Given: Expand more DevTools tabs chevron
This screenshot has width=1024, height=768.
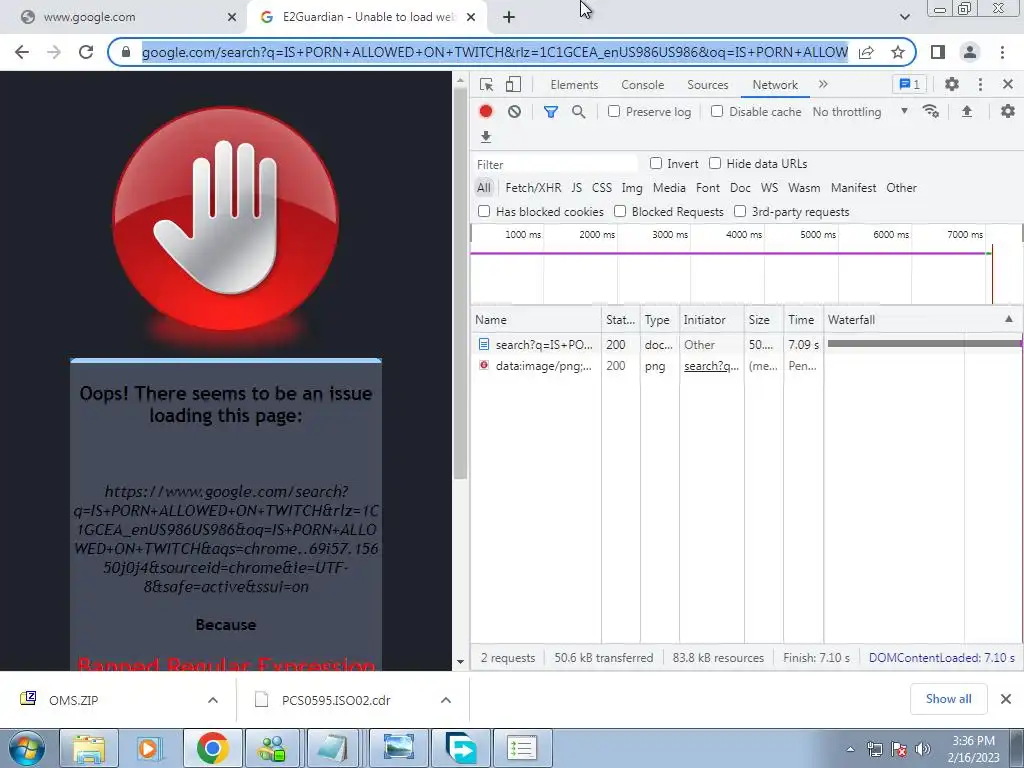Looking at the screenshot, I should (823, 84).
